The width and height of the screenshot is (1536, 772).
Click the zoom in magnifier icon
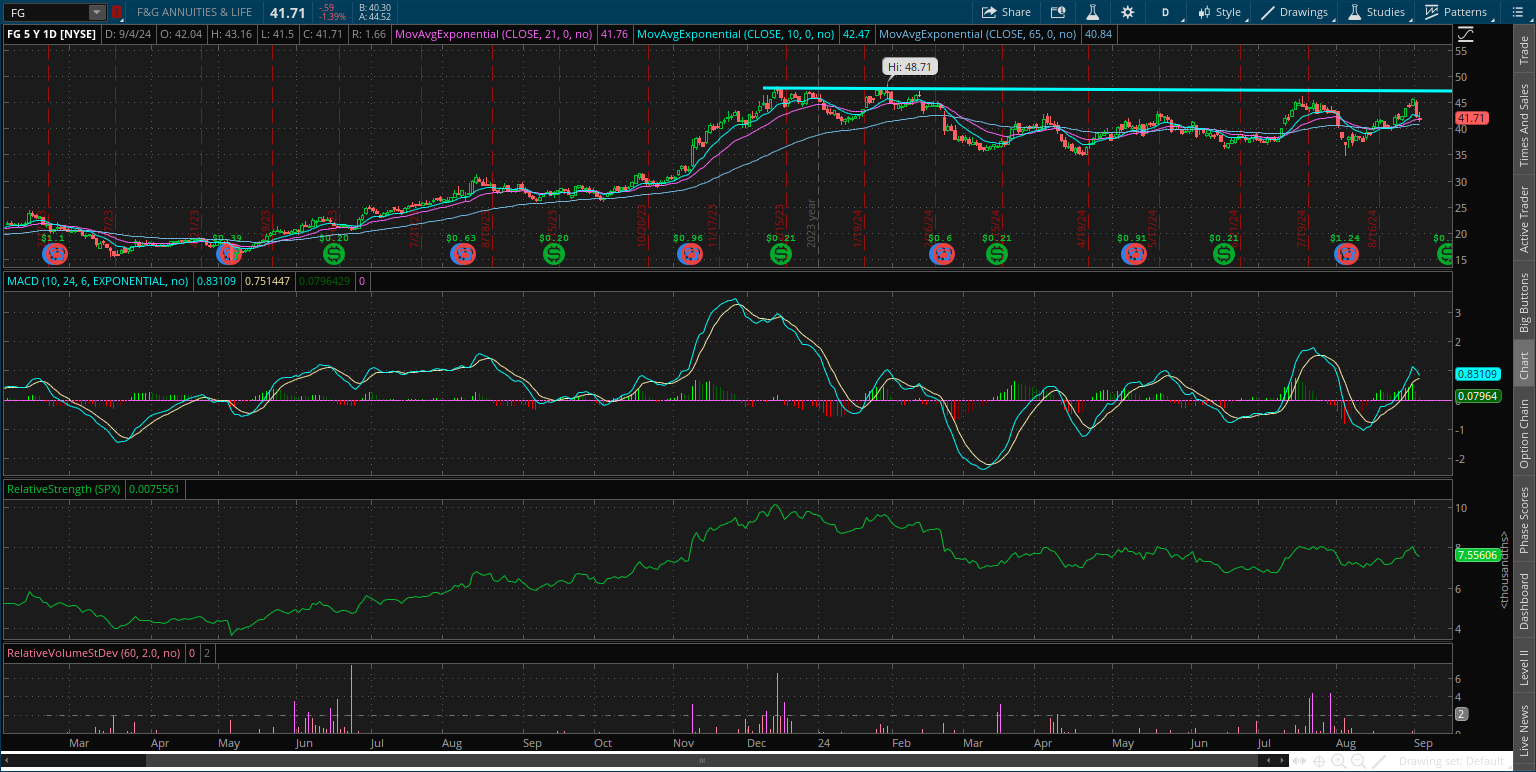tap(1339, 761)
